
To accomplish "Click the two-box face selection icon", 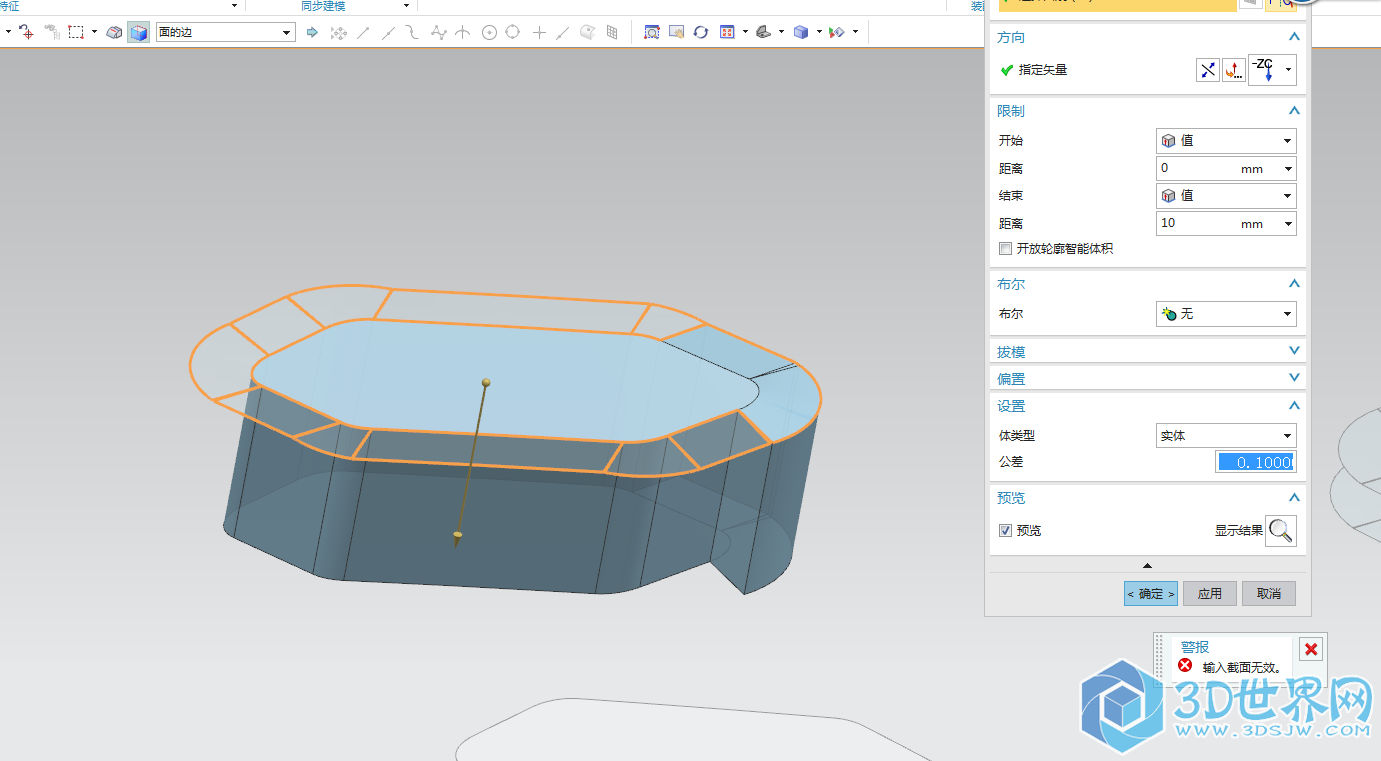I will 114,32.
